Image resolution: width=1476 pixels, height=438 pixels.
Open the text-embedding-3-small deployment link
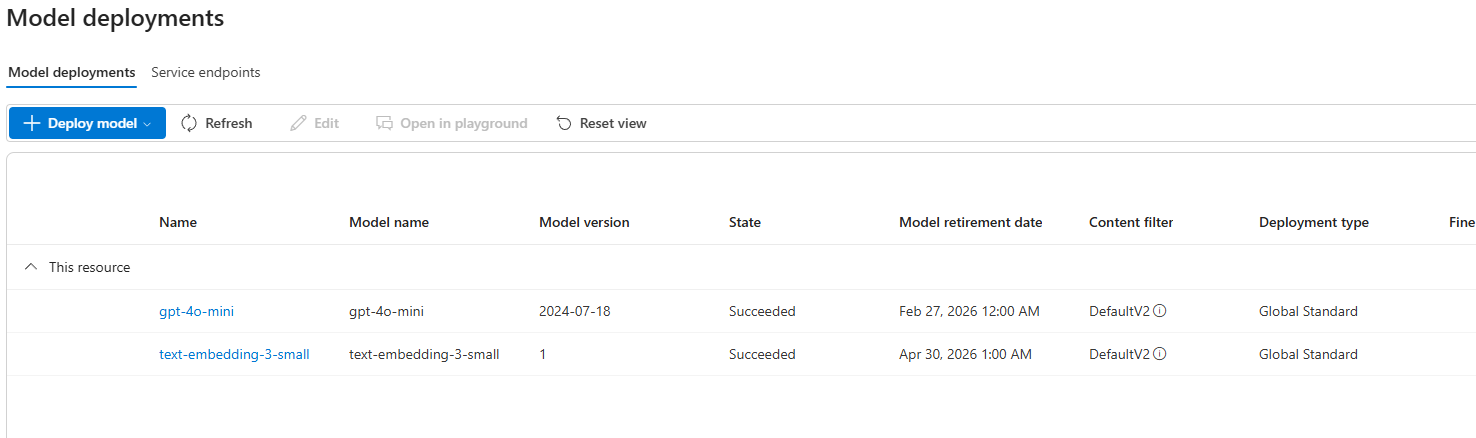pos(234,354)
